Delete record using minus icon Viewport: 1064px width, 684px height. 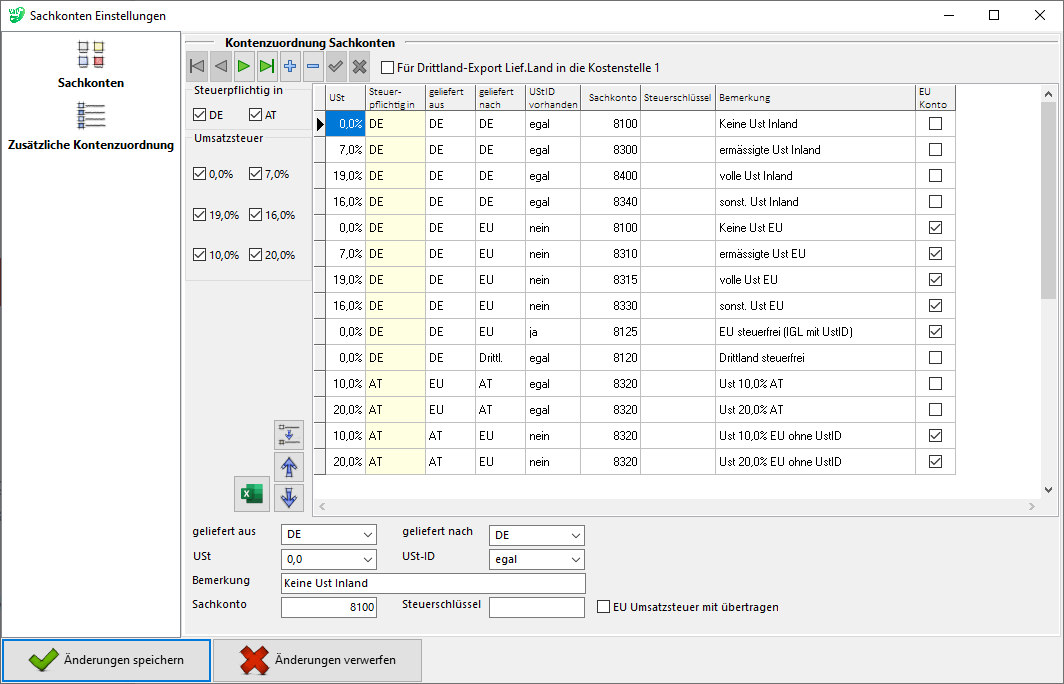click(313, 67)
